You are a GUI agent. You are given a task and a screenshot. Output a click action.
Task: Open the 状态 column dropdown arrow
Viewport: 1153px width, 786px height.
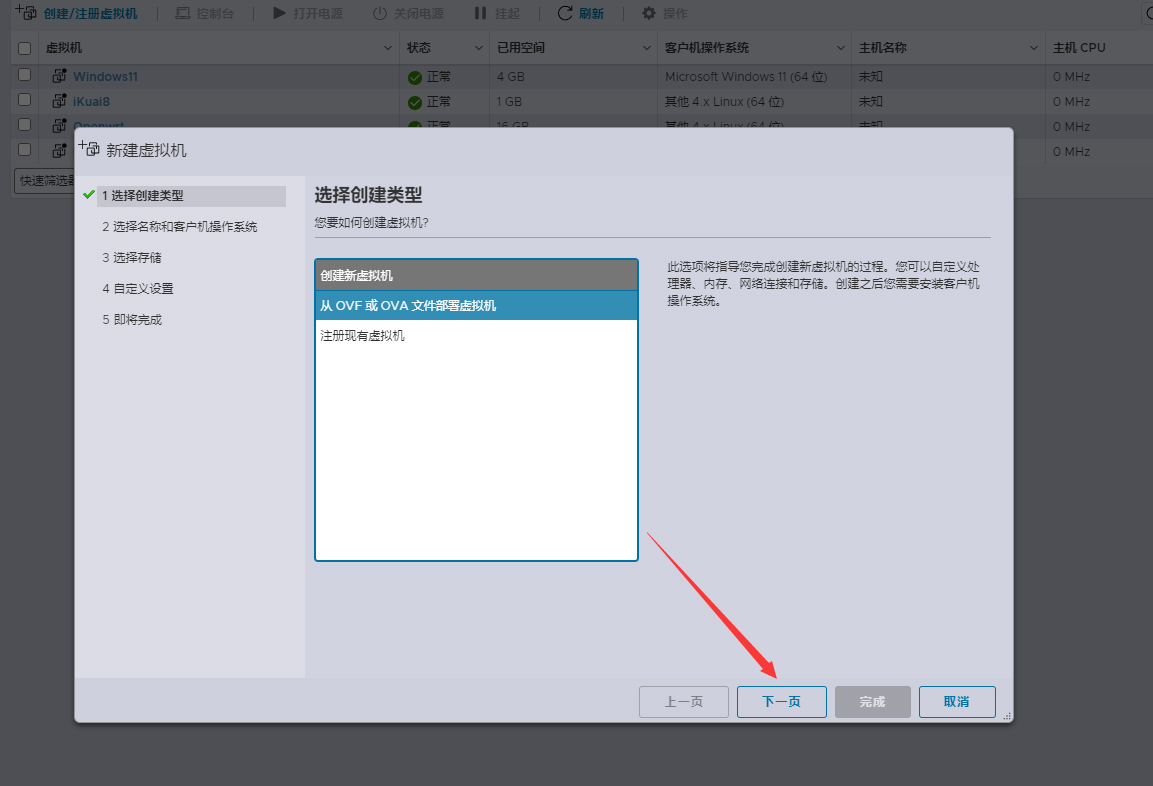pyautogui.click(x=478, y=48)
